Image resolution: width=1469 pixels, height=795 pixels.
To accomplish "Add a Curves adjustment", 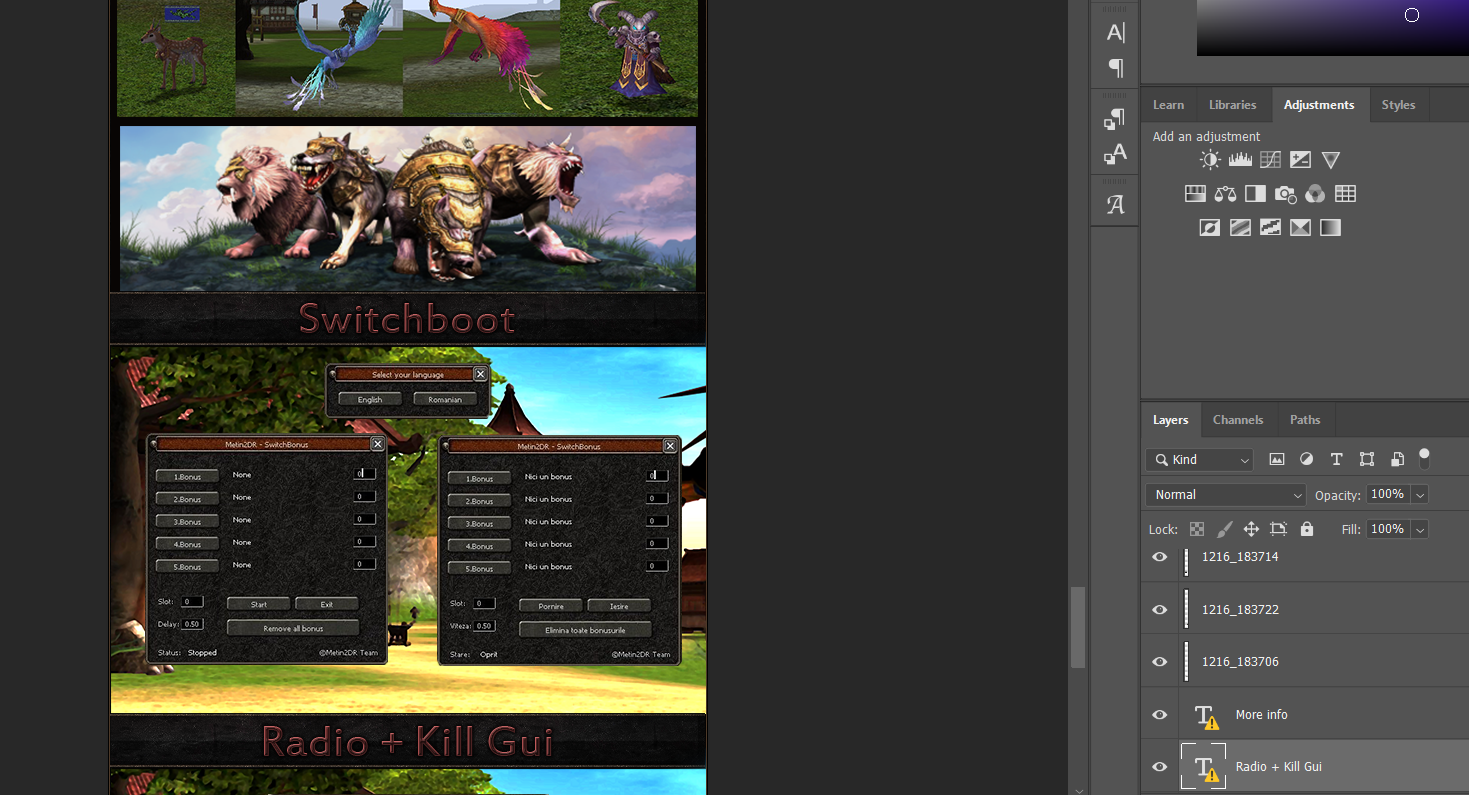I will click(x=1270, y=160).
